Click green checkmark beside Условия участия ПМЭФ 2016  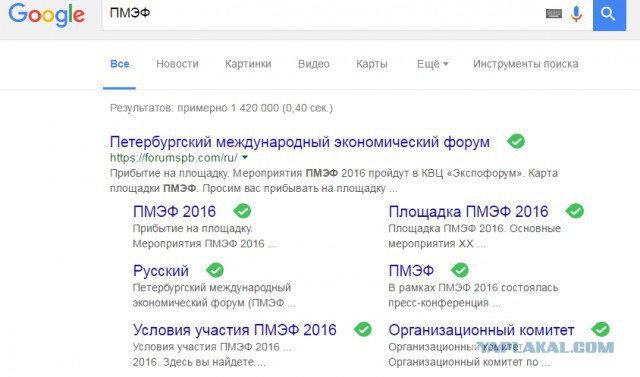point(362,329)
